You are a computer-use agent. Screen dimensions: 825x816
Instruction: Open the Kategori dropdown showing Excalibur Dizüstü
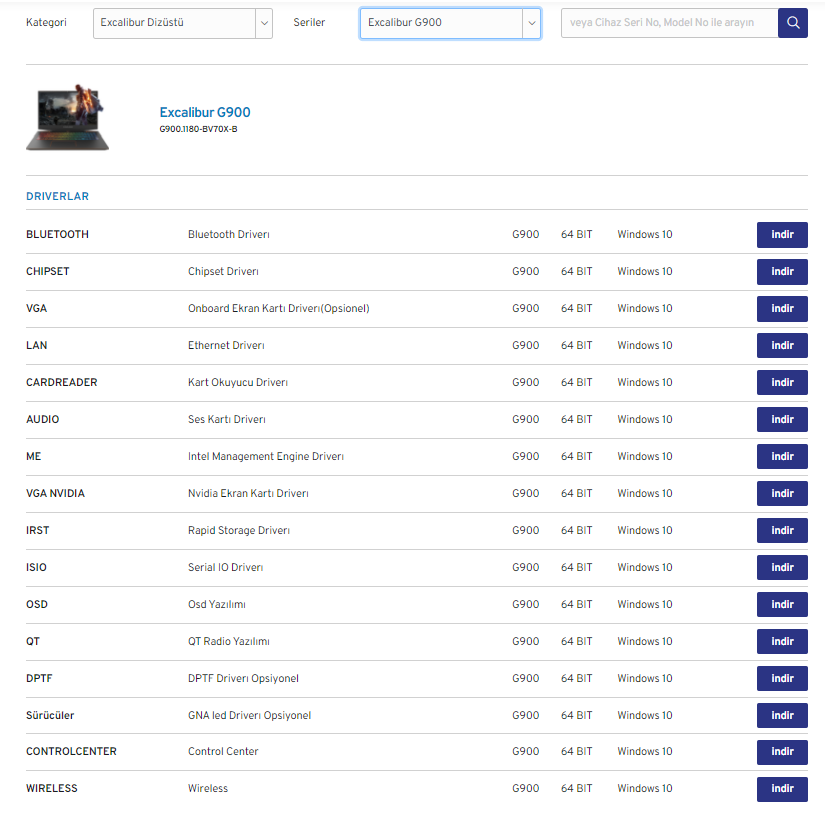click(183, 23)
